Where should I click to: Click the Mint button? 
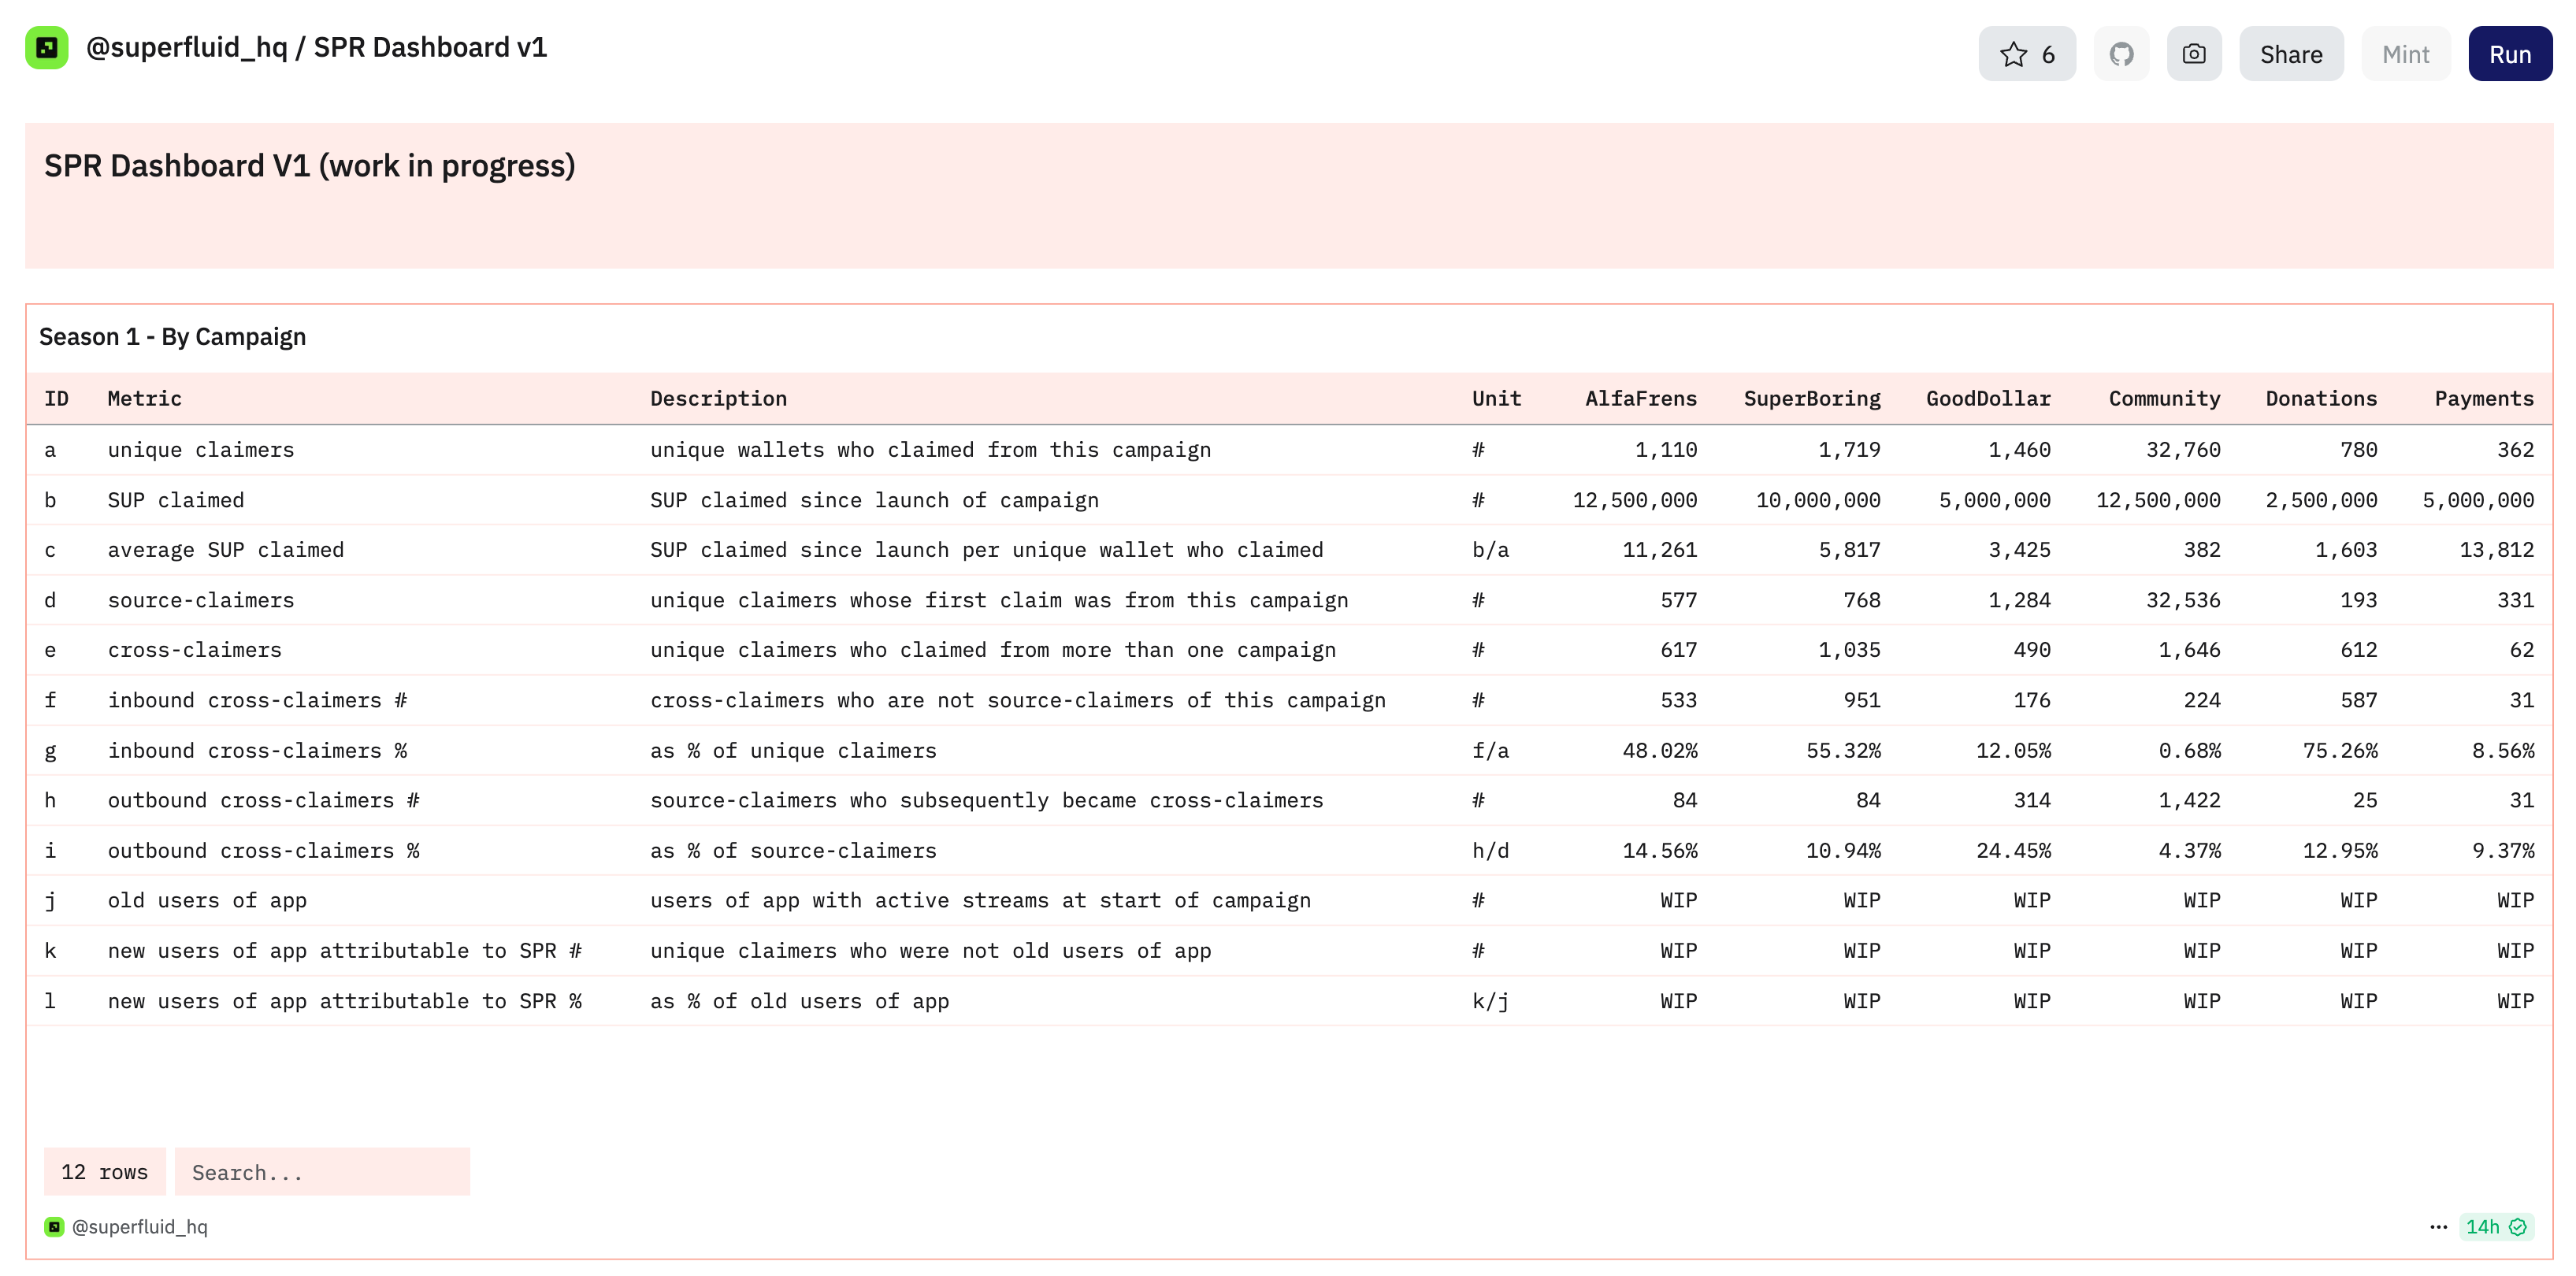click(2405, 54)
